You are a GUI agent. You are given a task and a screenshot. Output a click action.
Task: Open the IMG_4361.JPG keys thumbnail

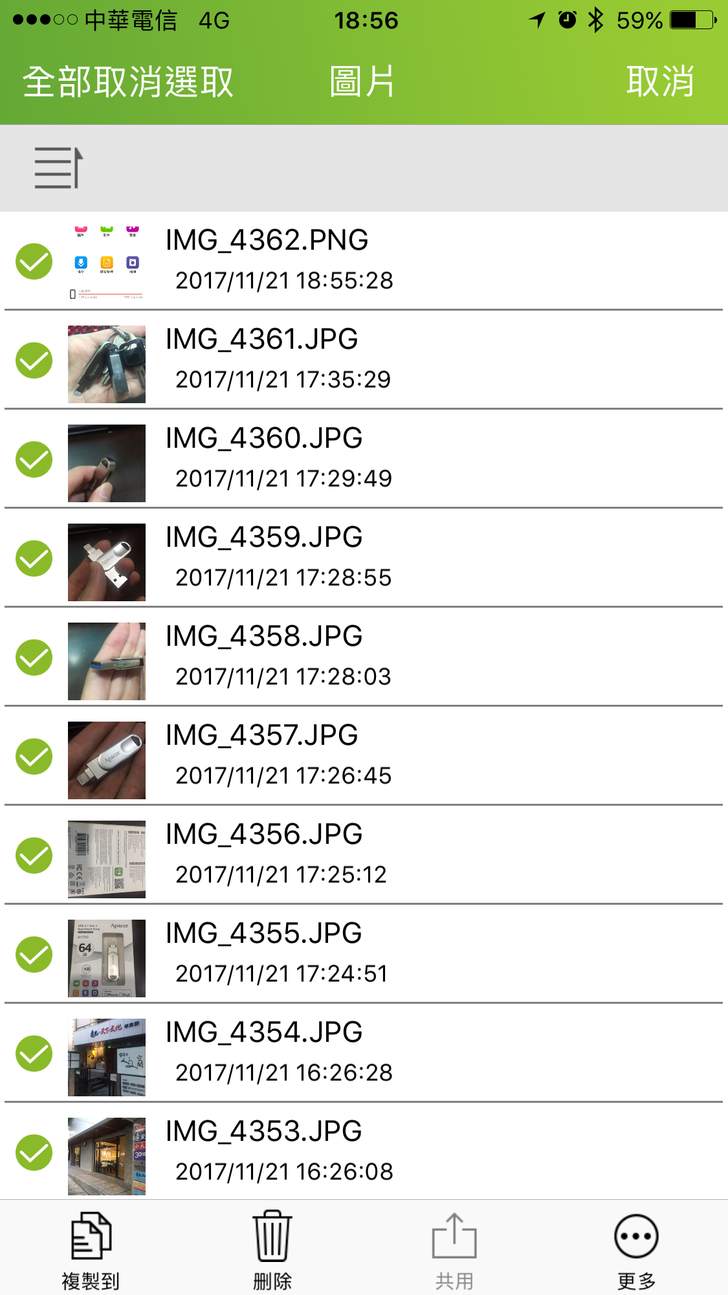[x=106, y=363]
